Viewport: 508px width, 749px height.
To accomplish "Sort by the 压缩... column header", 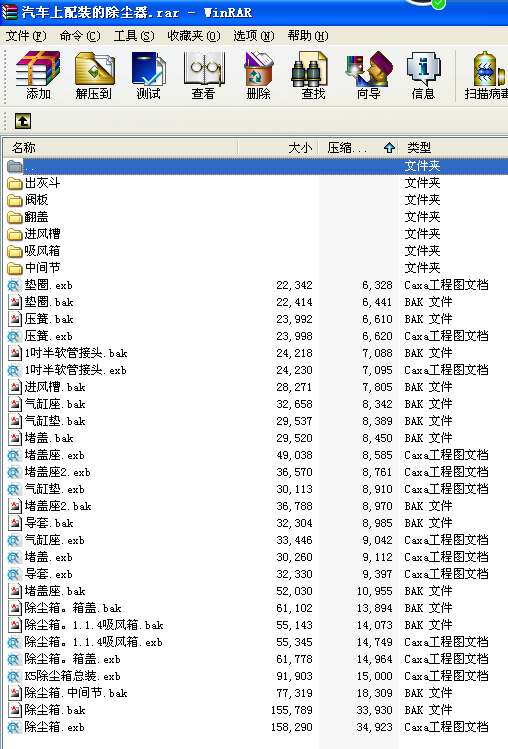I will point(359,148).
